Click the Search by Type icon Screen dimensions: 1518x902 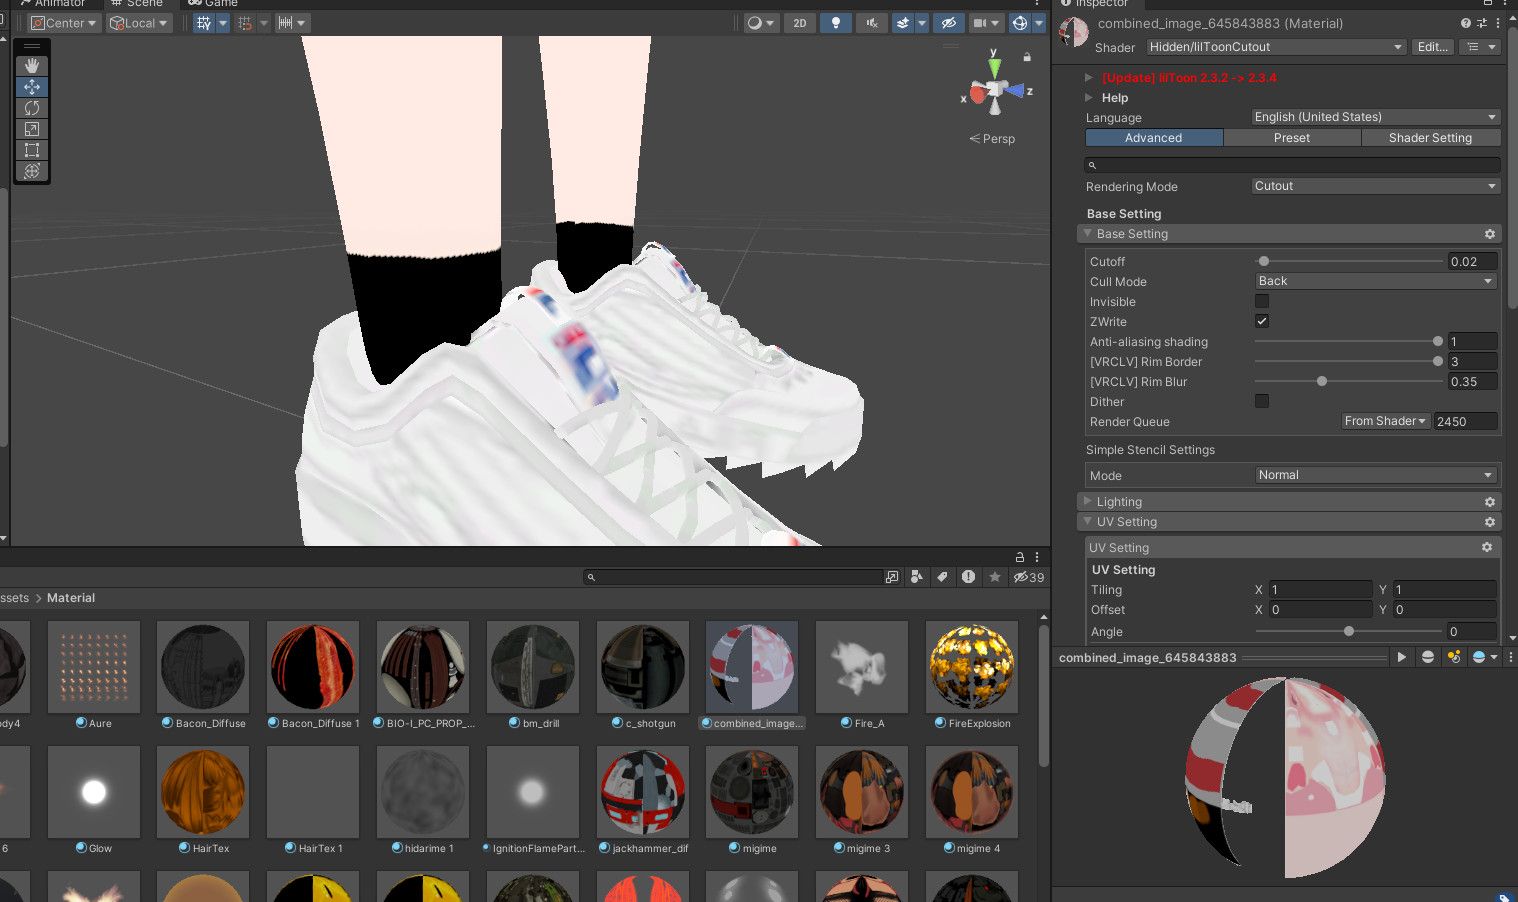(917, 577)
